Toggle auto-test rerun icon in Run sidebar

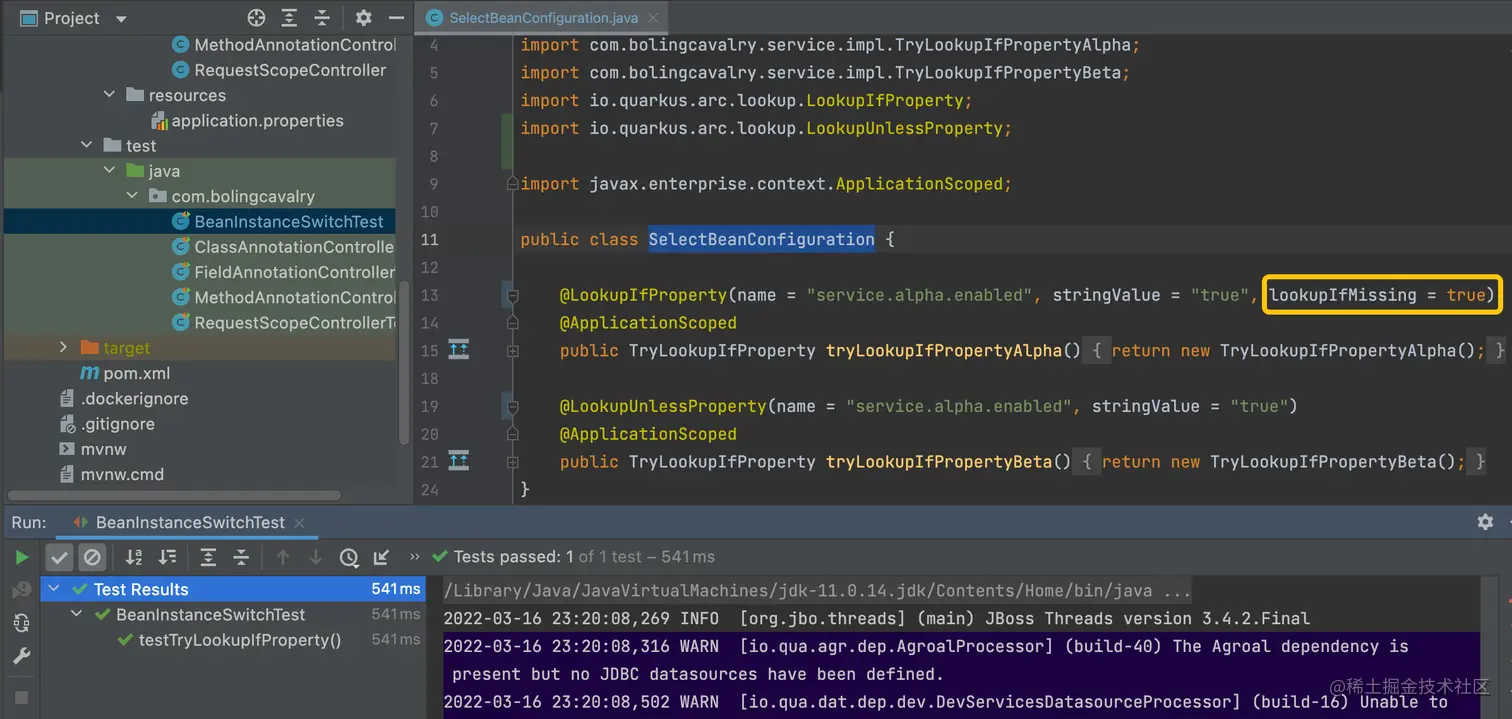(21, 623)
